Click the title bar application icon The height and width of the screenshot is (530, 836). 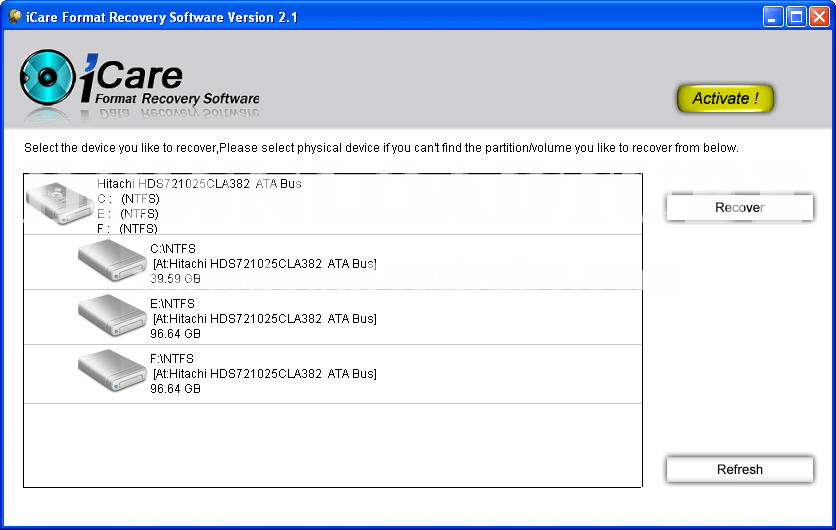click(14, 17)
